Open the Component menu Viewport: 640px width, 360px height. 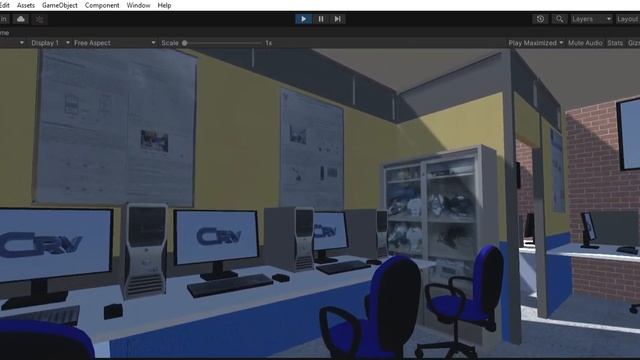point(102,5)
